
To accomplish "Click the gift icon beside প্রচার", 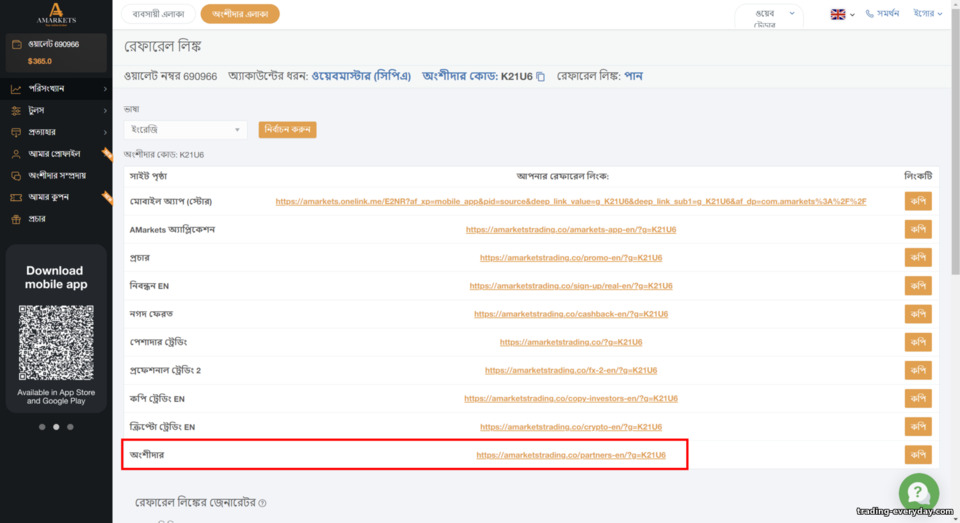I will click(x=16, y=219).
